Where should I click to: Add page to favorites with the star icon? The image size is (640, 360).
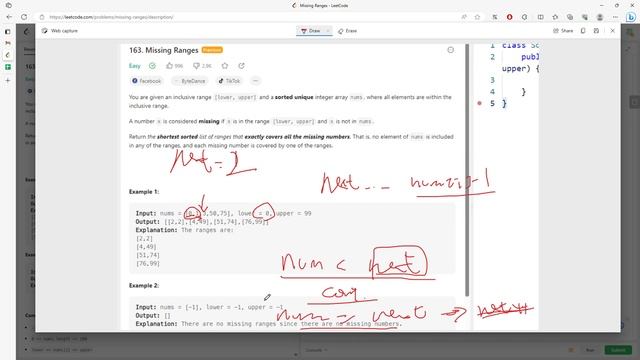[478, 17]
